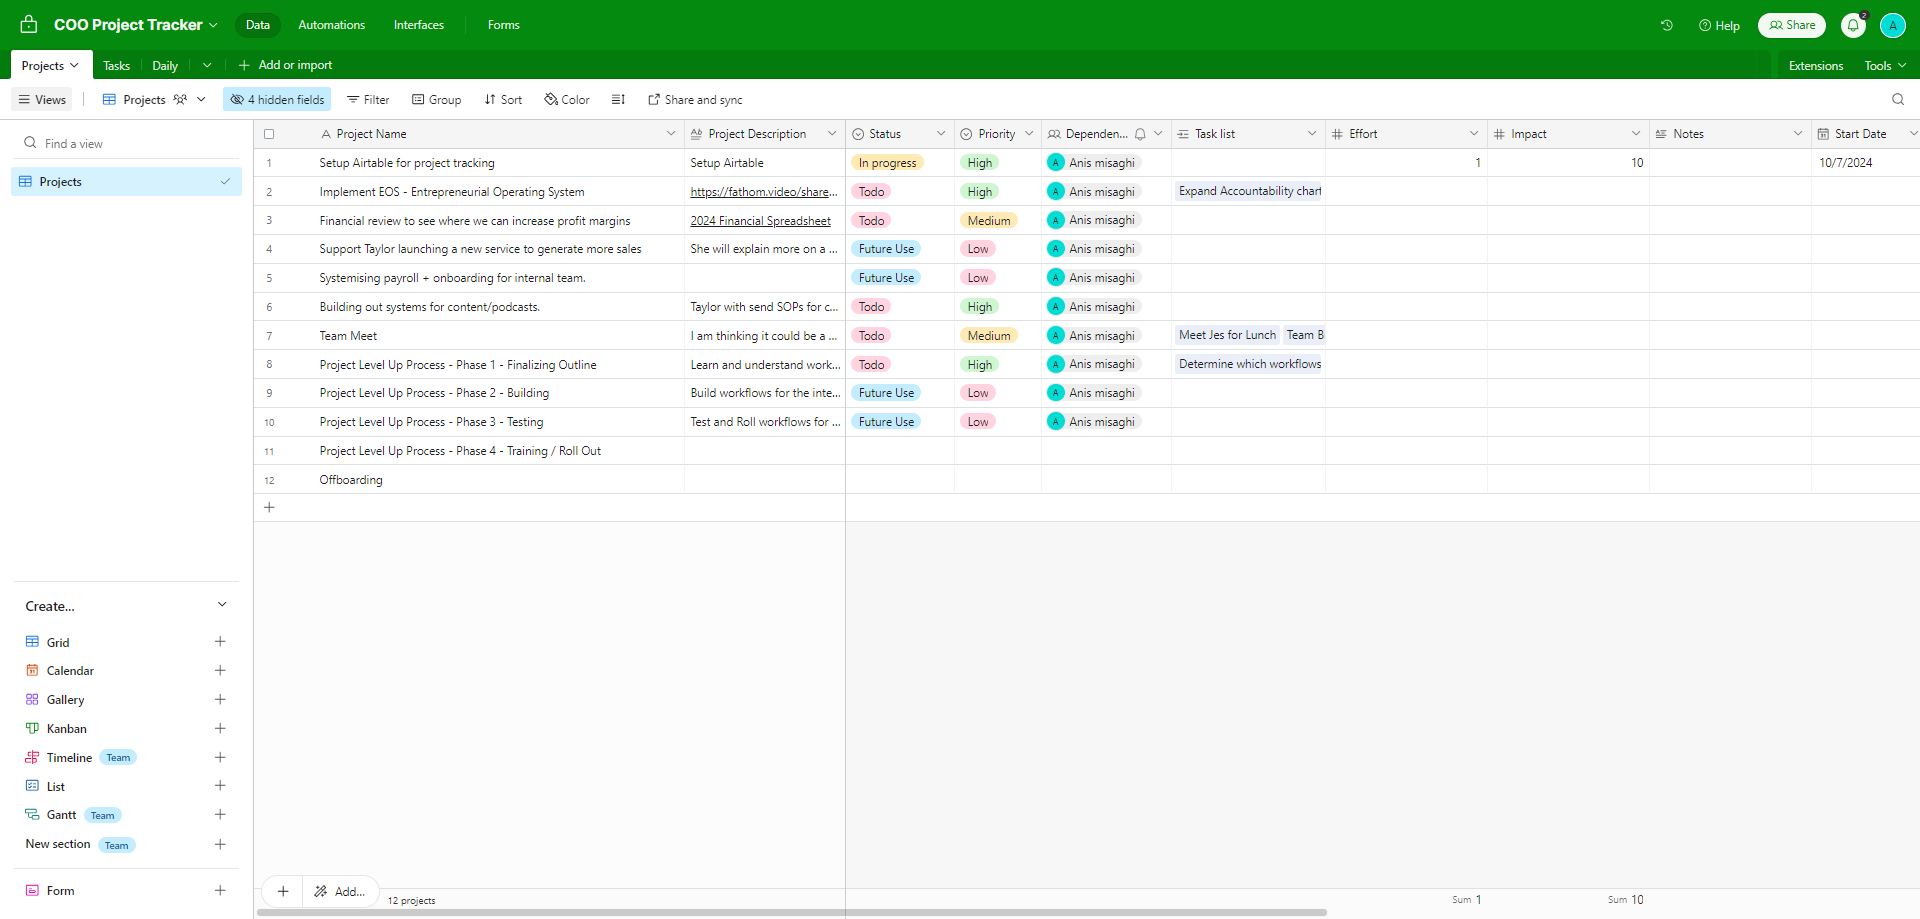The height and width of the screenshot is (919, 1920).
Task: Open the Notes column dropdown
Action: (x=1798, y=134)
